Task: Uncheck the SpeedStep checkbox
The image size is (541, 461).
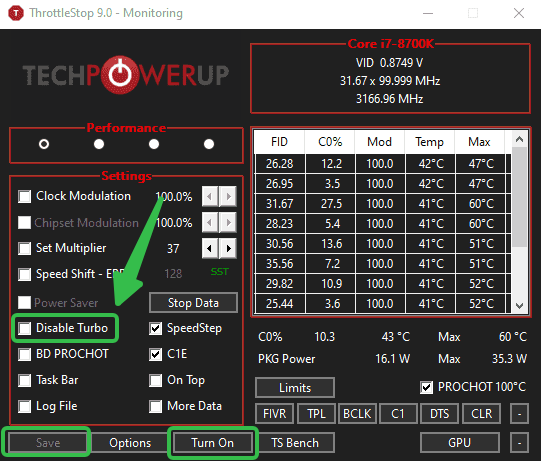Action: [x=156, y=328]
